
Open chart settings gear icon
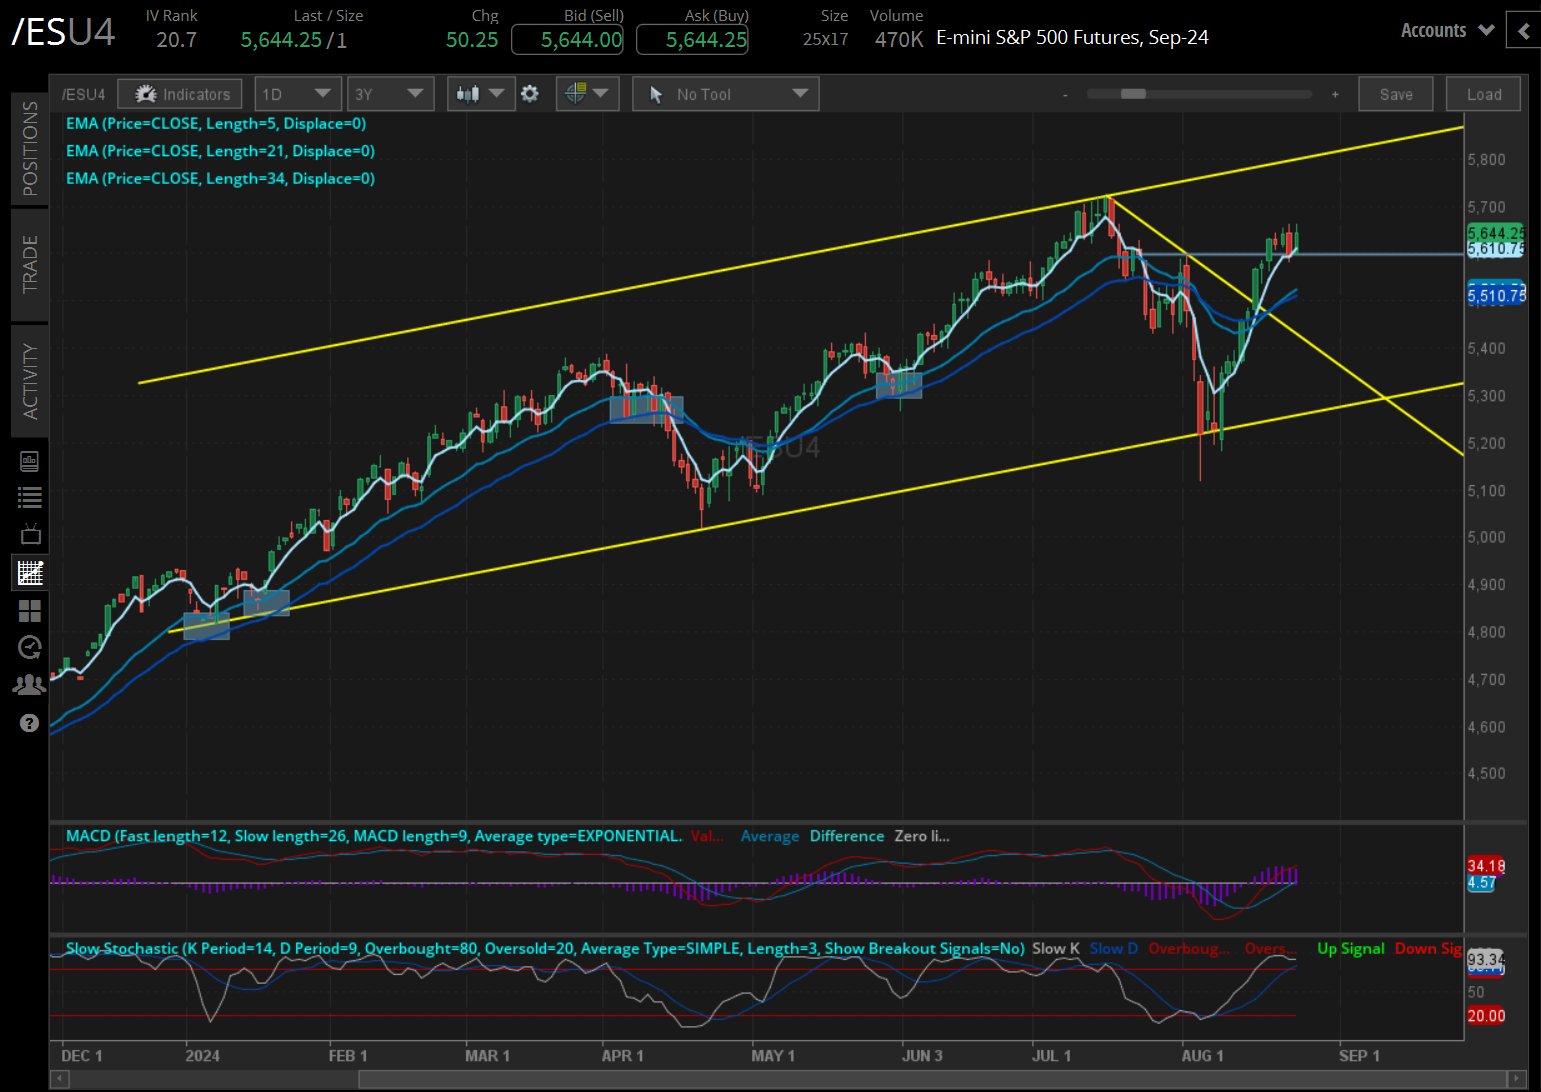pyautogui.click(x=530, y=94)
